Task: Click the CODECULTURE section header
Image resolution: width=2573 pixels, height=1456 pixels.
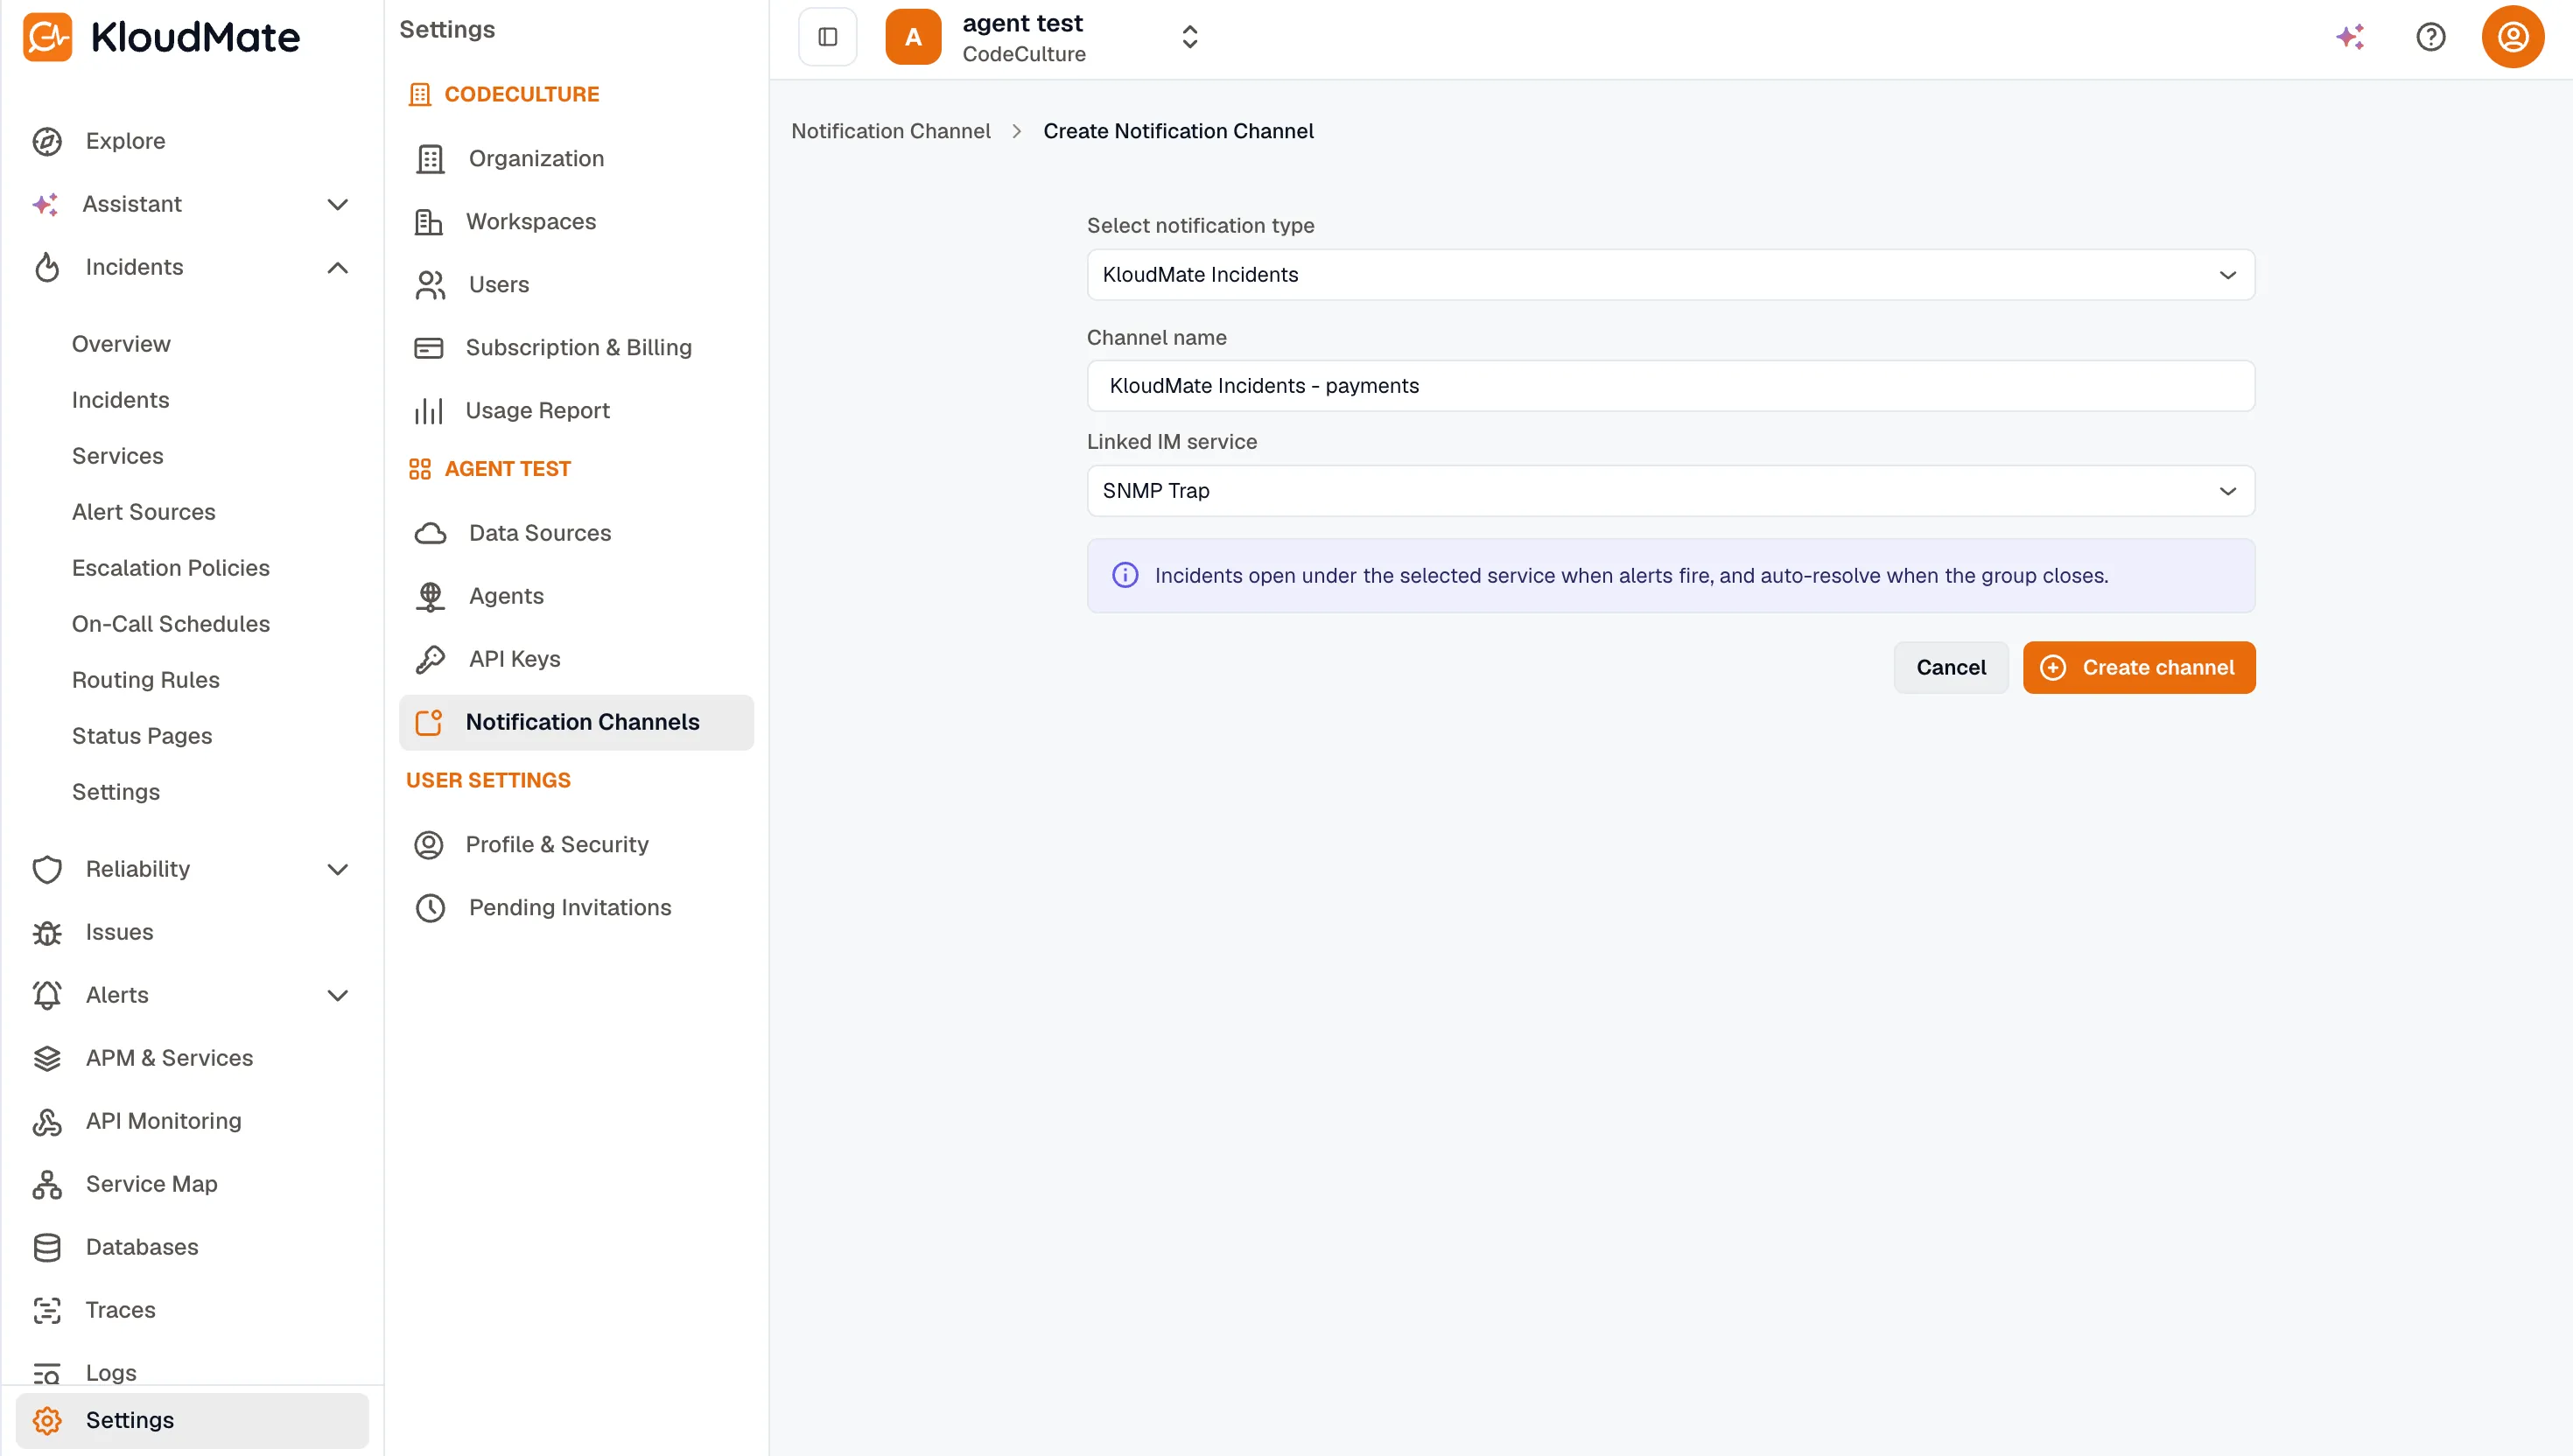Action: pos(503,94)
